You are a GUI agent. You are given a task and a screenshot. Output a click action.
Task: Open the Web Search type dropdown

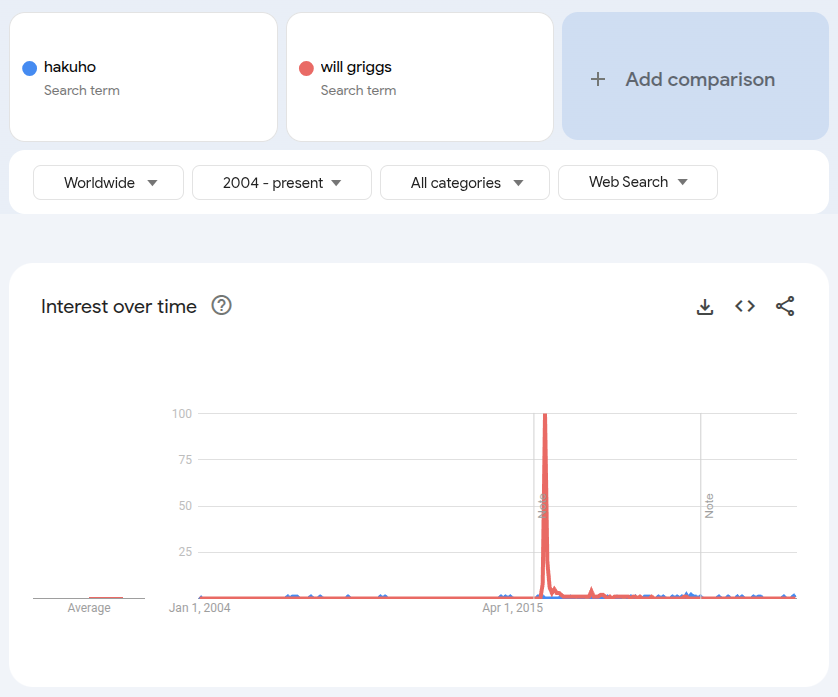638,182
